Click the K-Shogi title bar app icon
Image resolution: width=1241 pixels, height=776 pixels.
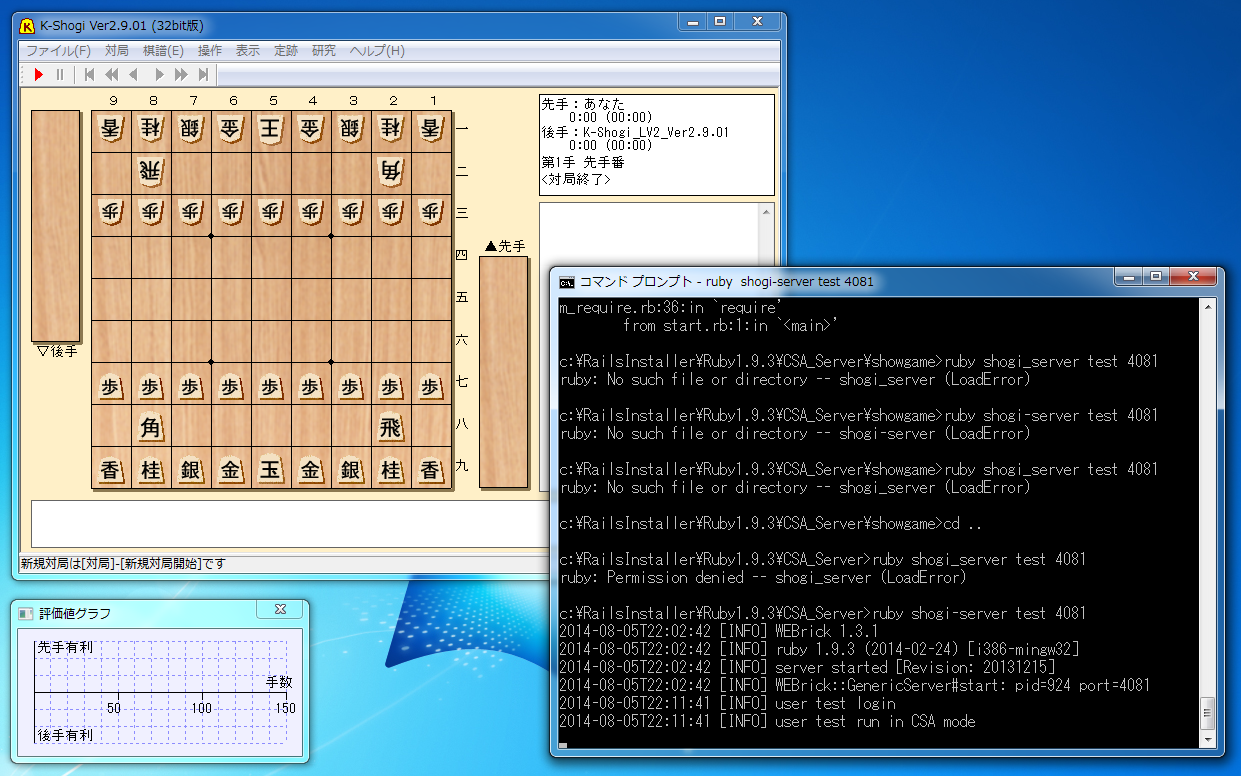pyautogui.click(x=27, y=26)
